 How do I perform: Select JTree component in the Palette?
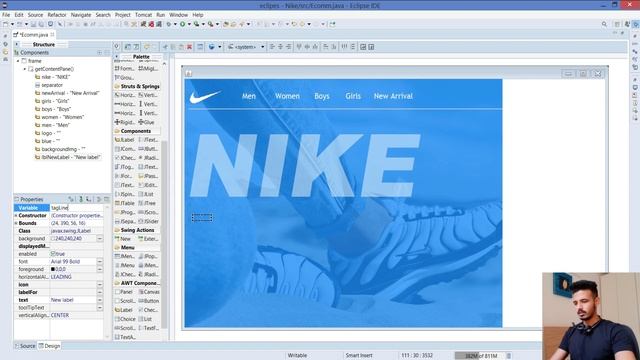[147, 203]
